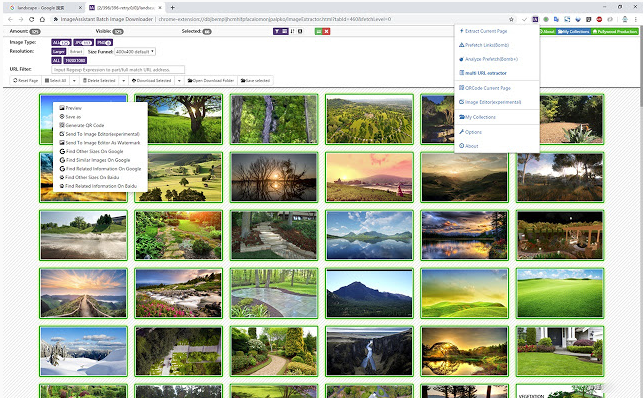Select the mountain lake reflection thumbnail
This screenshot has height=398, width=643.
369,235
